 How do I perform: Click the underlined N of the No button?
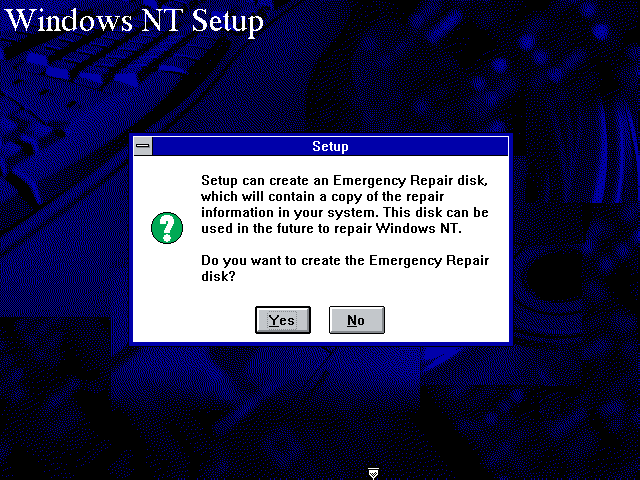point(352,320)
